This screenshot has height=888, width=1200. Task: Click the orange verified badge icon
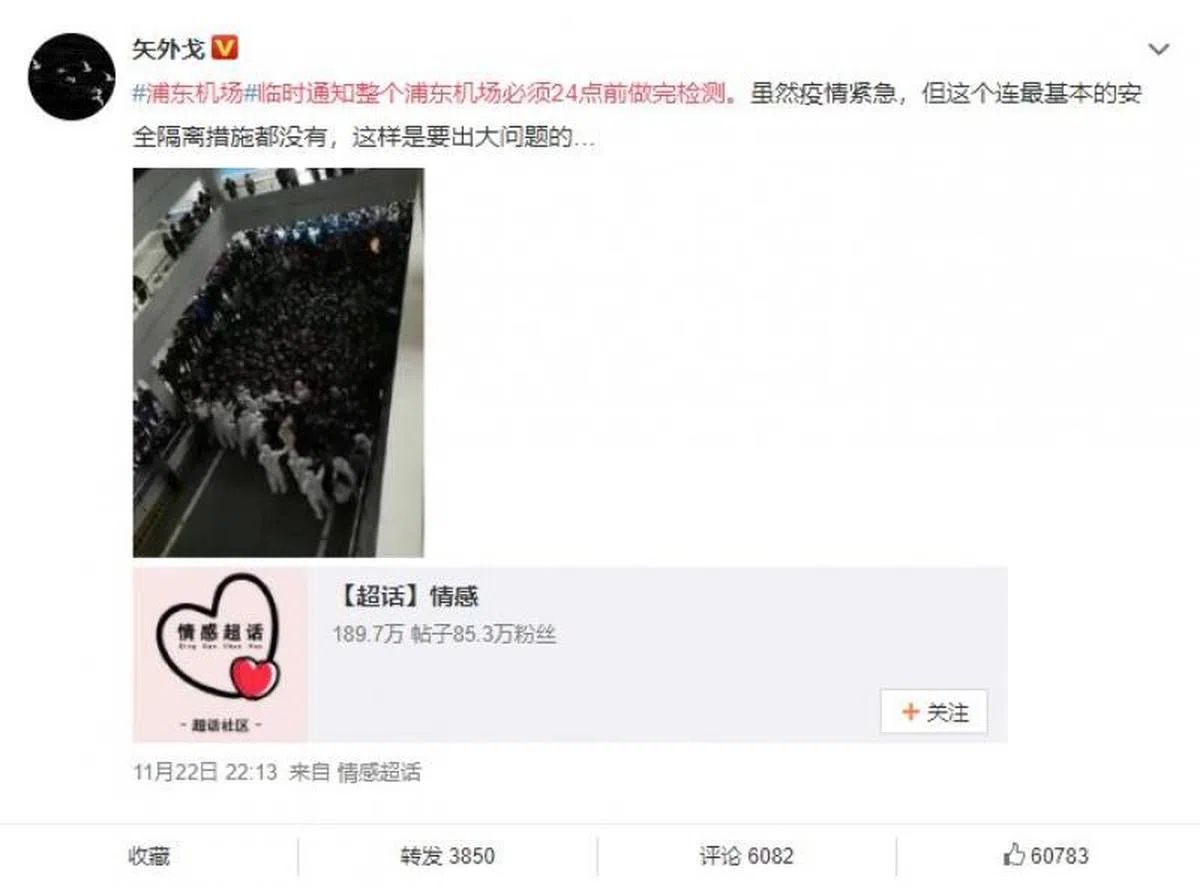tap(226, 48)
